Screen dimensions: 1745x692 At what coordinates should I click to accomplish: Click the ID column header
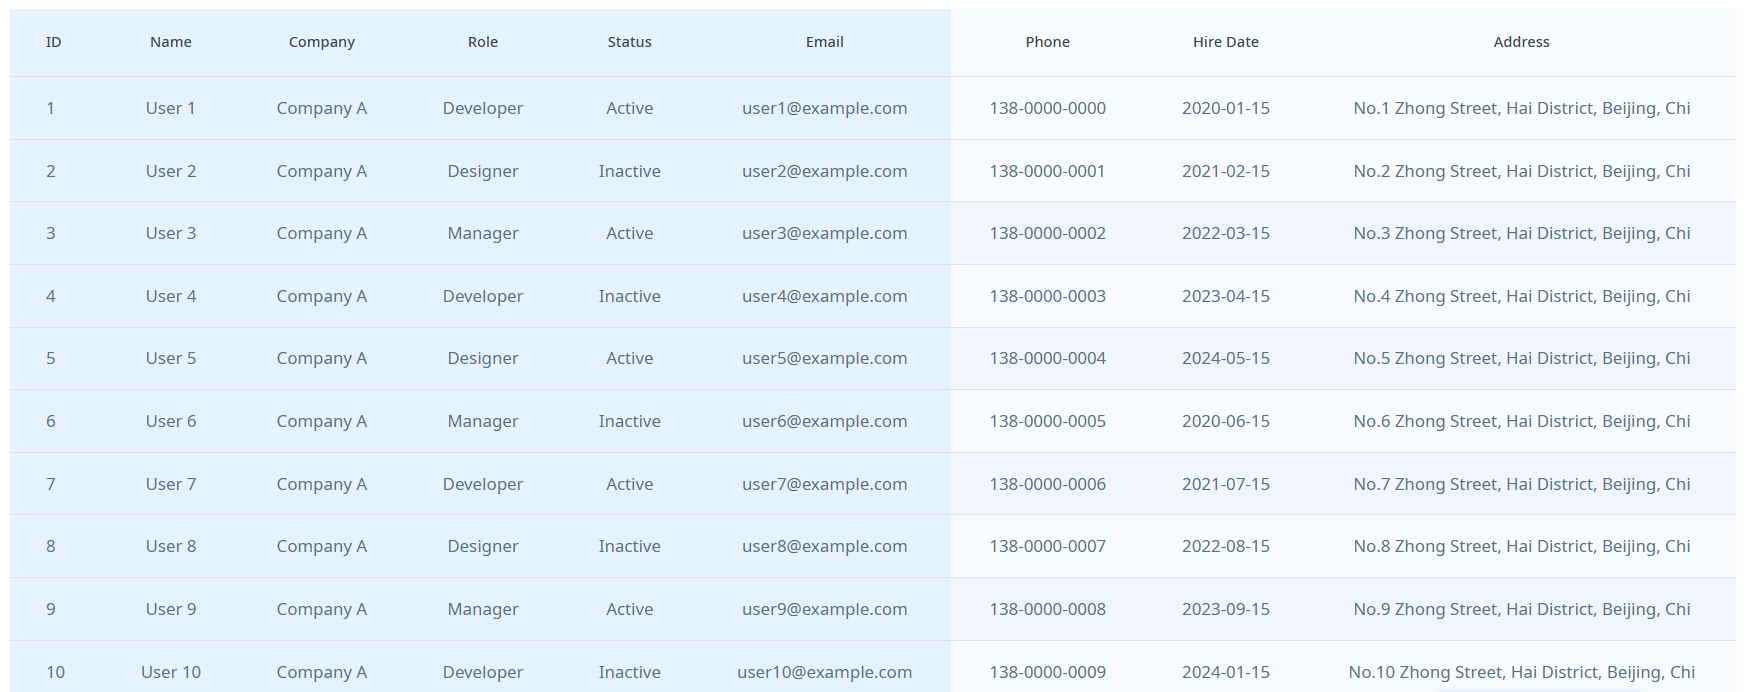coord(53,42)
